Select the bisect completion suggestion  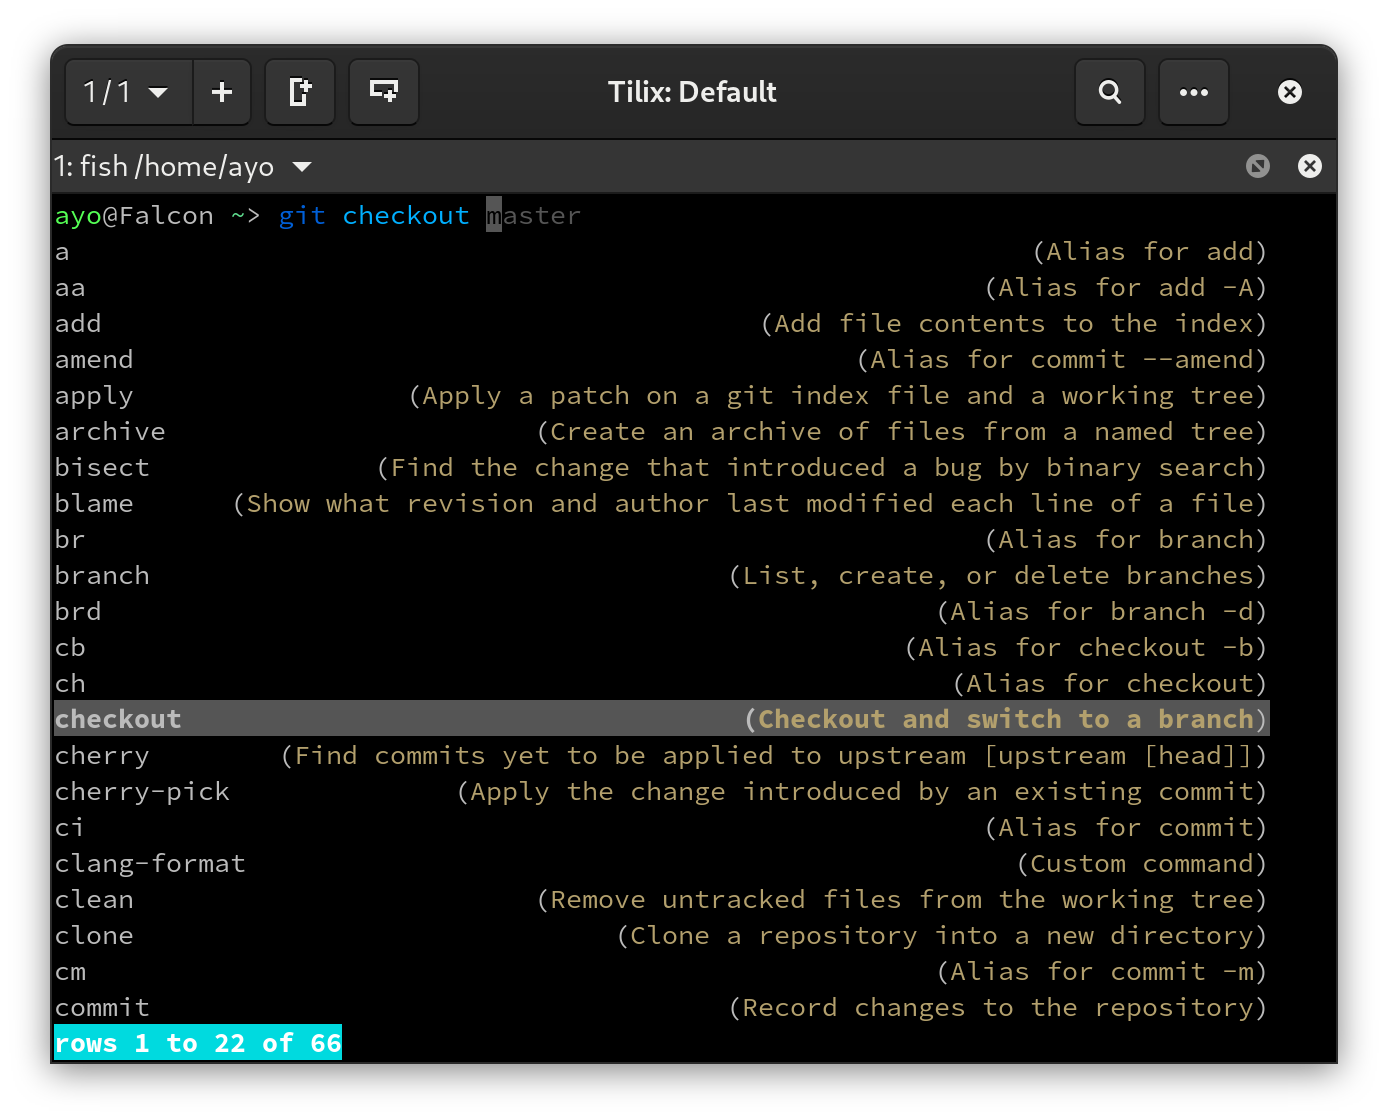pyautogui.click(x=102, y=467)
